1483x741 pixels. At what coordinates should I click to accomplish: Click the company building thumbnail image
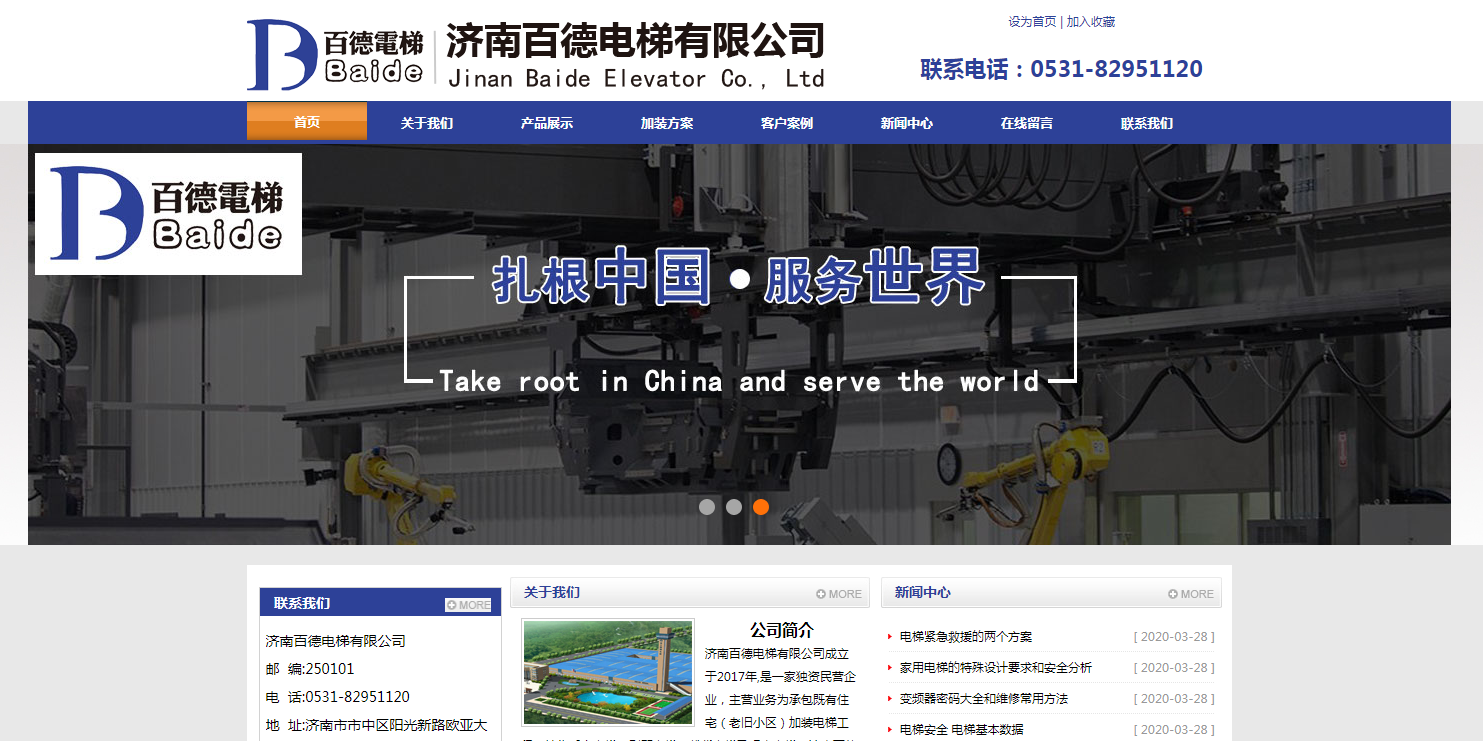click(x=608, y=671)
